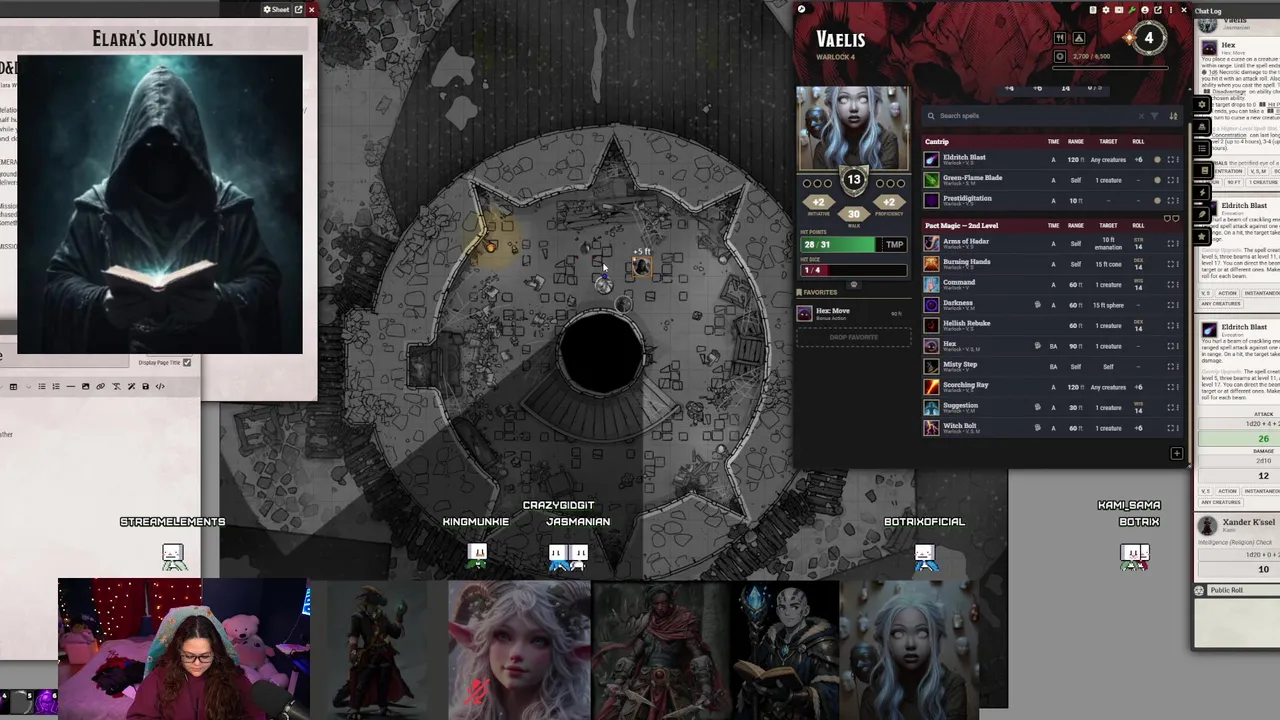
Task: Click the attack roll total 26 in chat
Action: click(x=1263, y=439)
